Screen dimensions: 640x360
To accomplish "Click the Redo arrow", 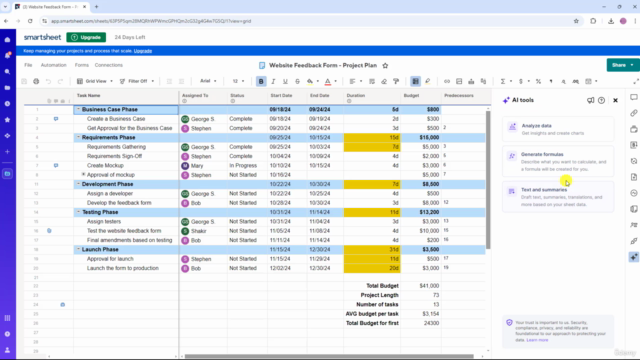I will [60, 81].
